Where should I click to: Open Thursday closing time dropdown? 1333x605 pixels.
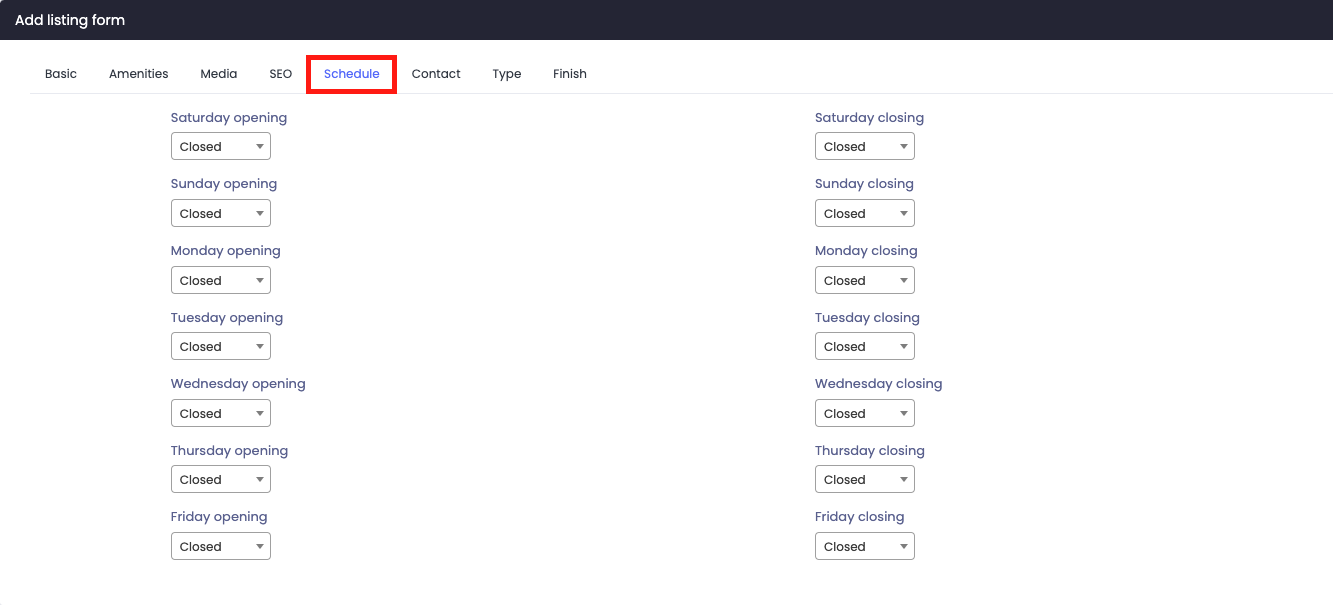pos(865,480)
